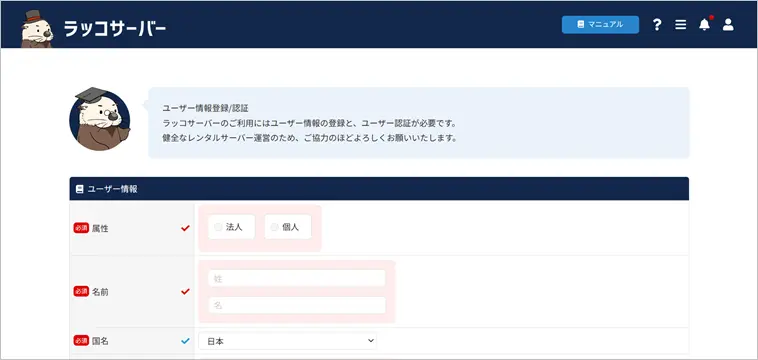Viewport: 758px width, 360px height.
Task: Open the マニュアル manual button
Action: click(600, 24)
